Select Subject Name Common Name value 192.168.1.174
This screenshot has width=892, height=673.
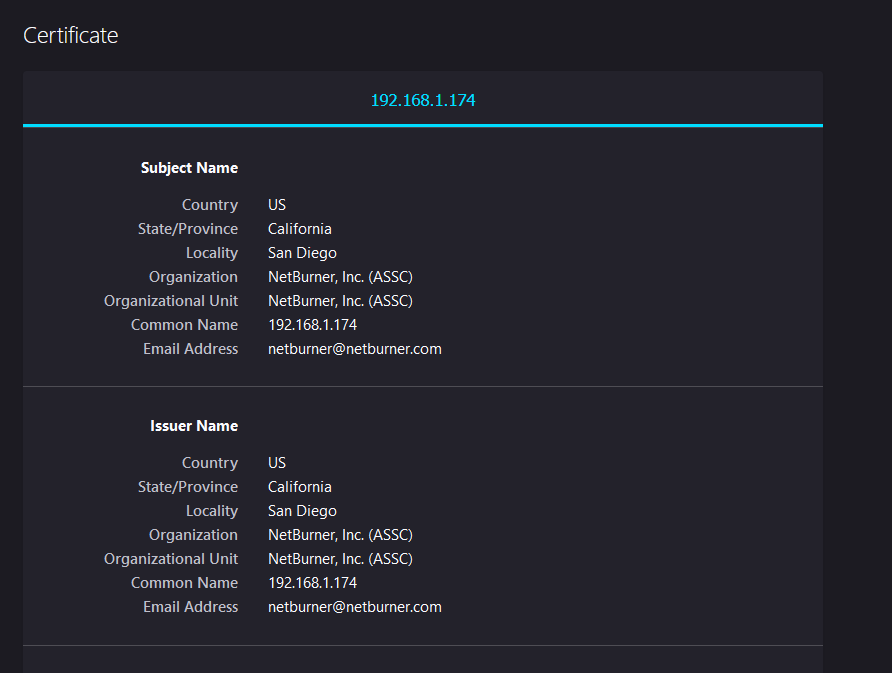pos(312,325)
